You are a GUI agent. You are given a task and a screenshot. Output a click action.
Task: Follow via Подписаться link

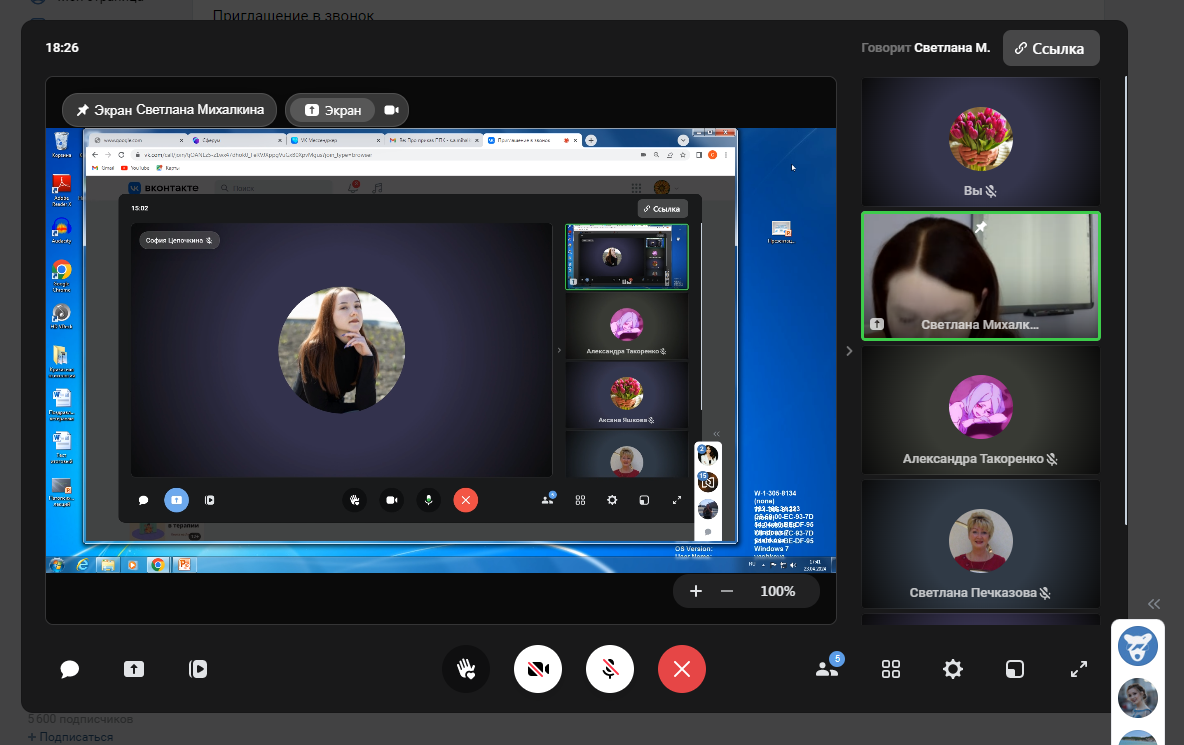pos(70,737)
